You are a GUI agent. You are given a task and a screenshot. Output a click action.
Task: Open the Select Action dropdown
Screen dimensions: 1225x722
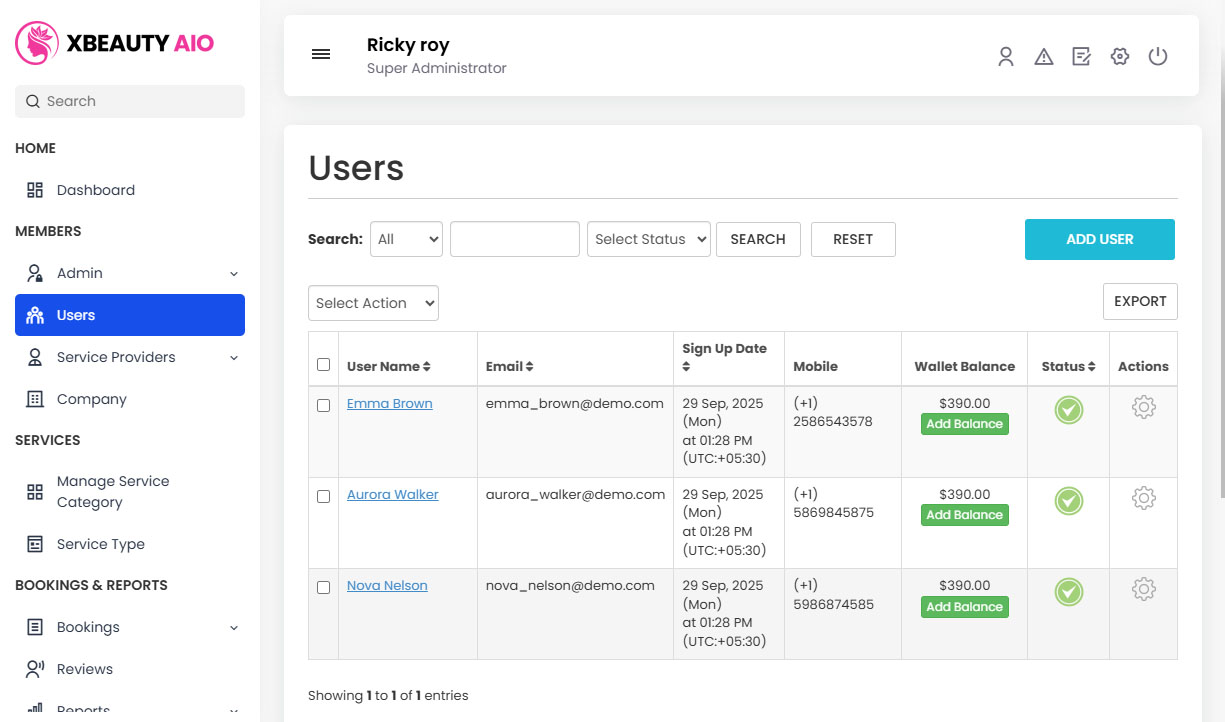(x=373, y=302)
